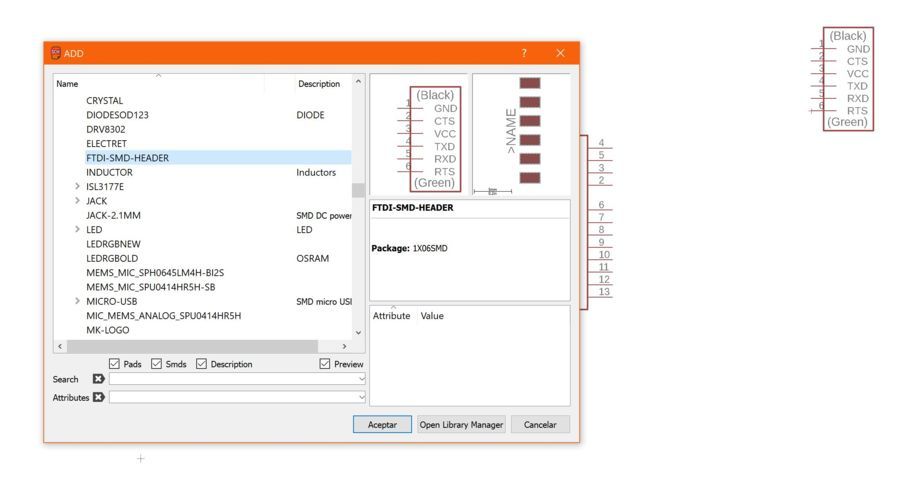Expand the ISL3177E tree item

[77, 187]
